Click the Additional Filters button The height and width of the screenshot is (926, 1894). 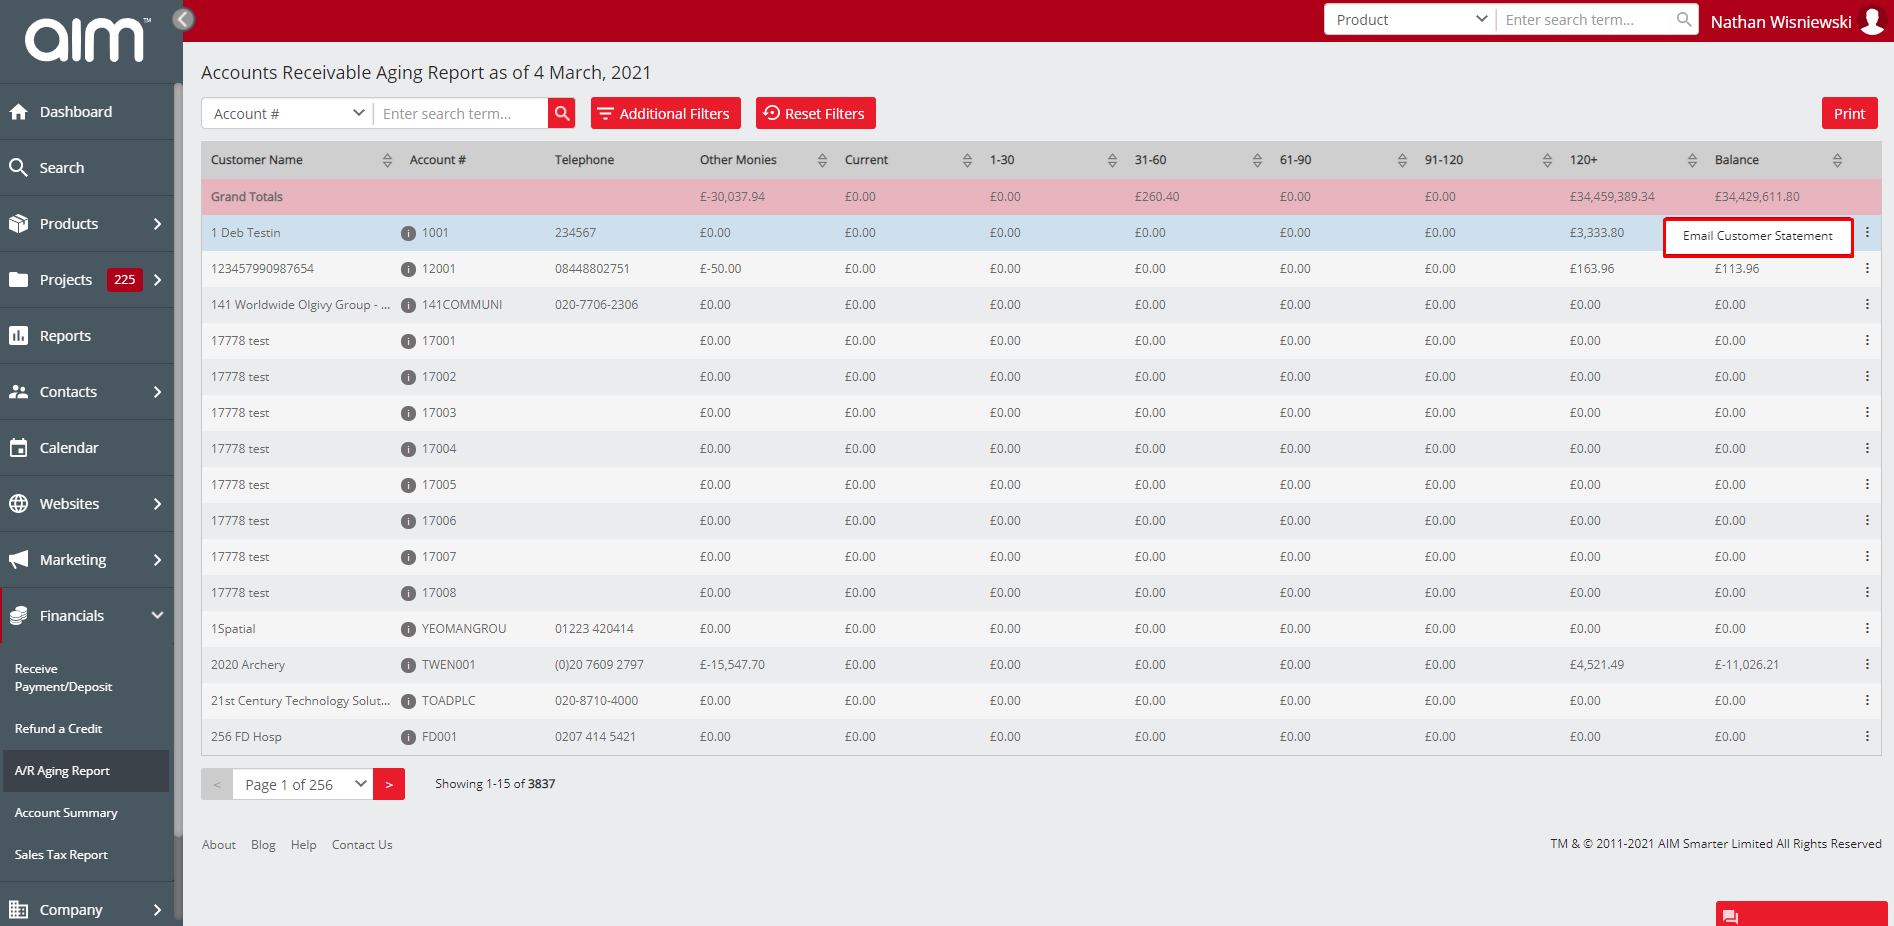click(x=666, y=113)
